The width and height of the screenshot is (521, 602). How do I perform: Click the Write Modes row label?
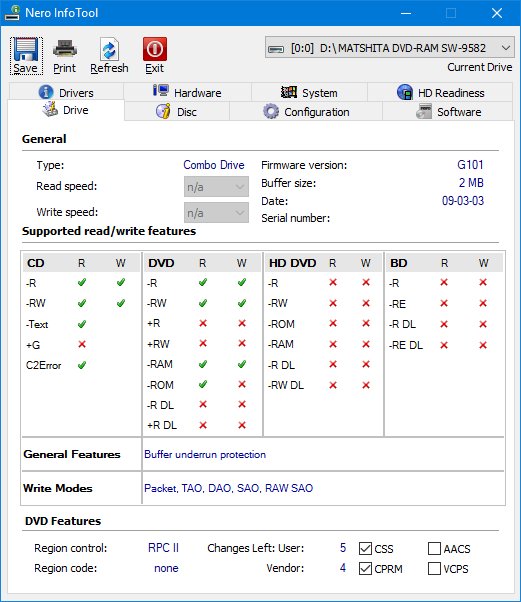coord(58,488)
